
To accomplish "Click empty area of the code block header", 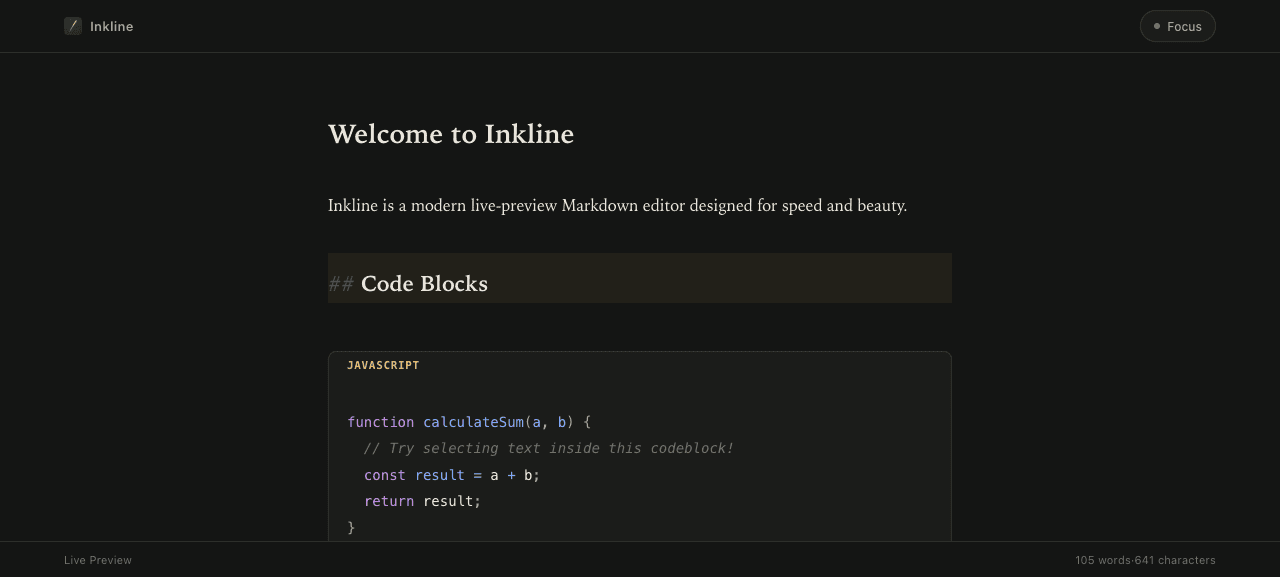I will point(680,365).
